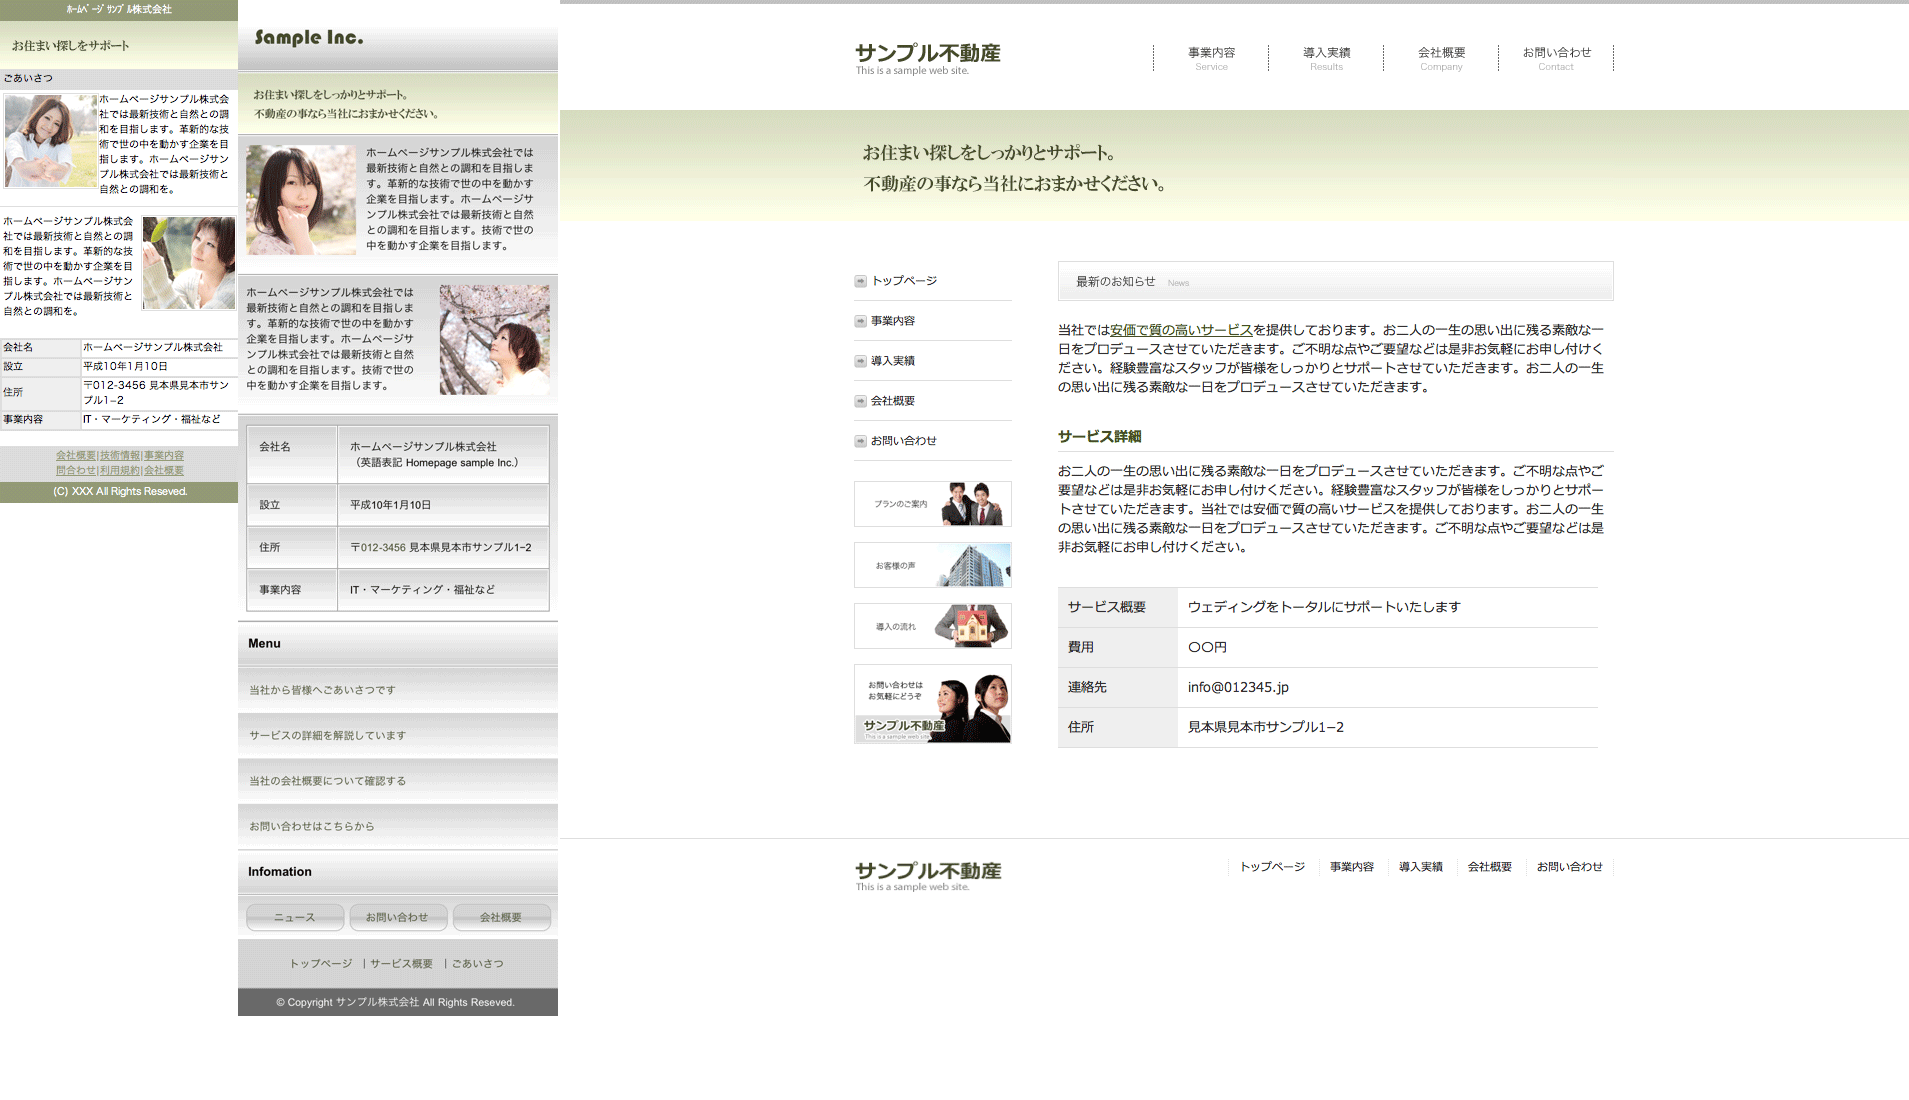Click the Sample Inc. logo

tap(309, 38)
